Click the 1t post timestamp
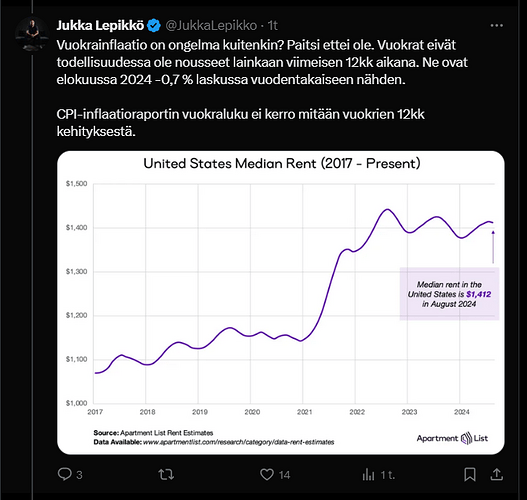 pos(273,26)
